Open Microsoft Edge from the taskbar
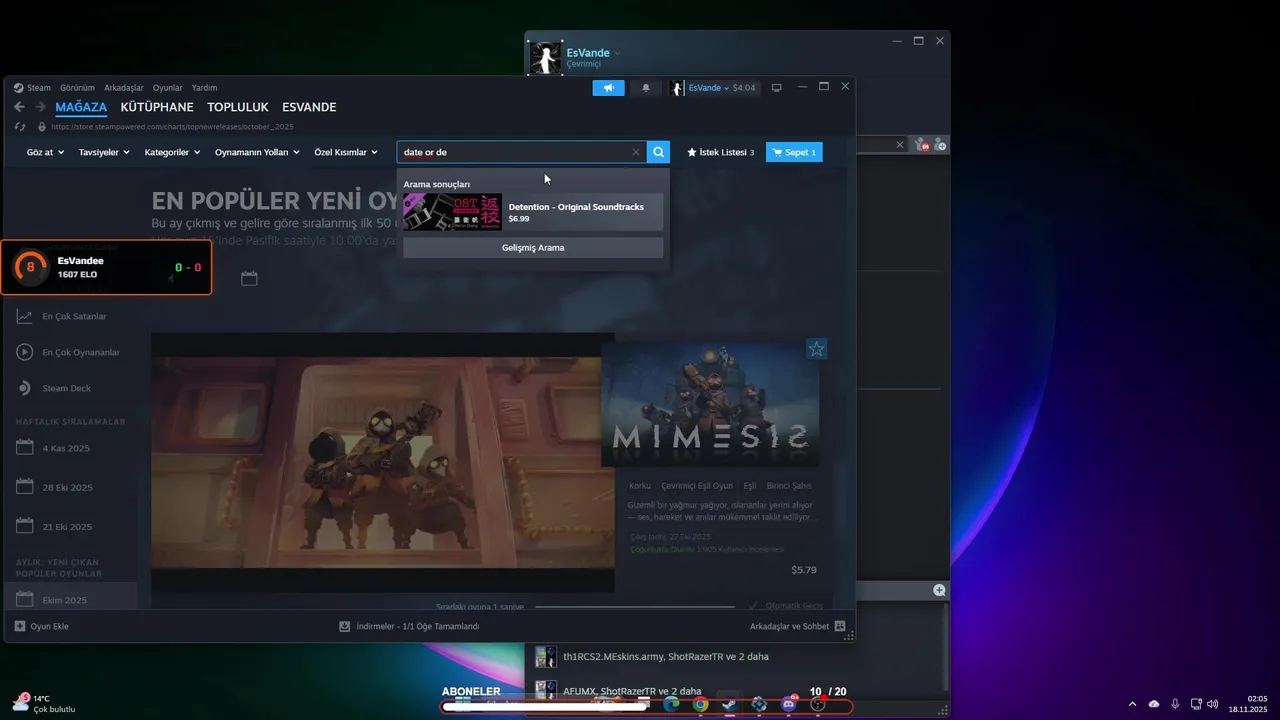 (x=671, y=704)
